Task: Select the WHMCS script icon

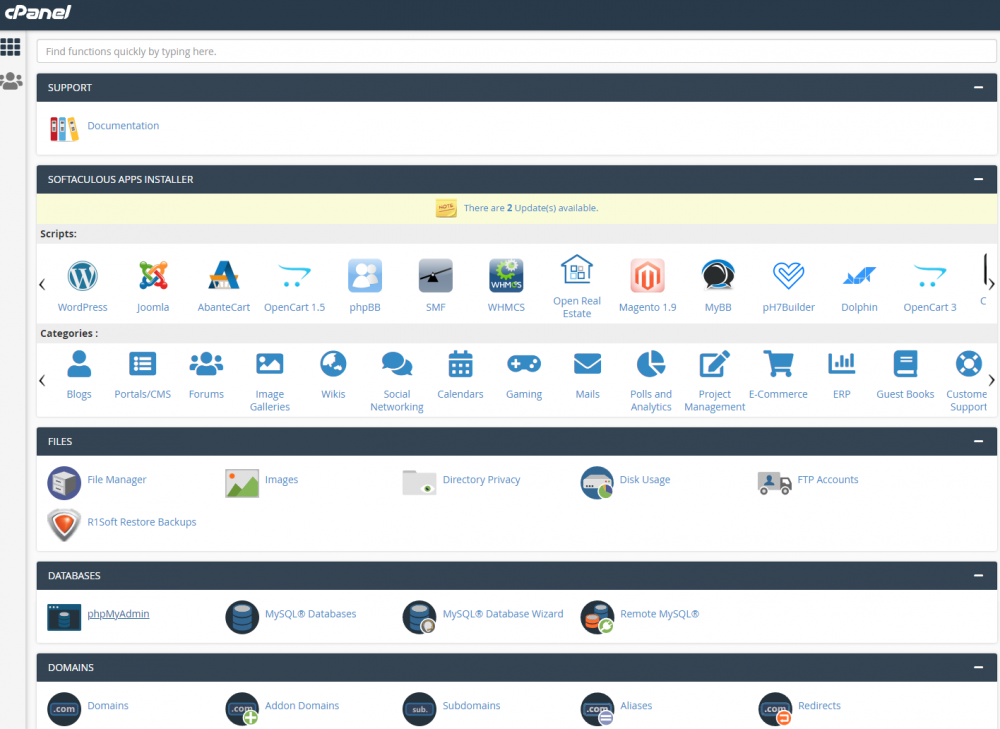Action: (506, 276)
